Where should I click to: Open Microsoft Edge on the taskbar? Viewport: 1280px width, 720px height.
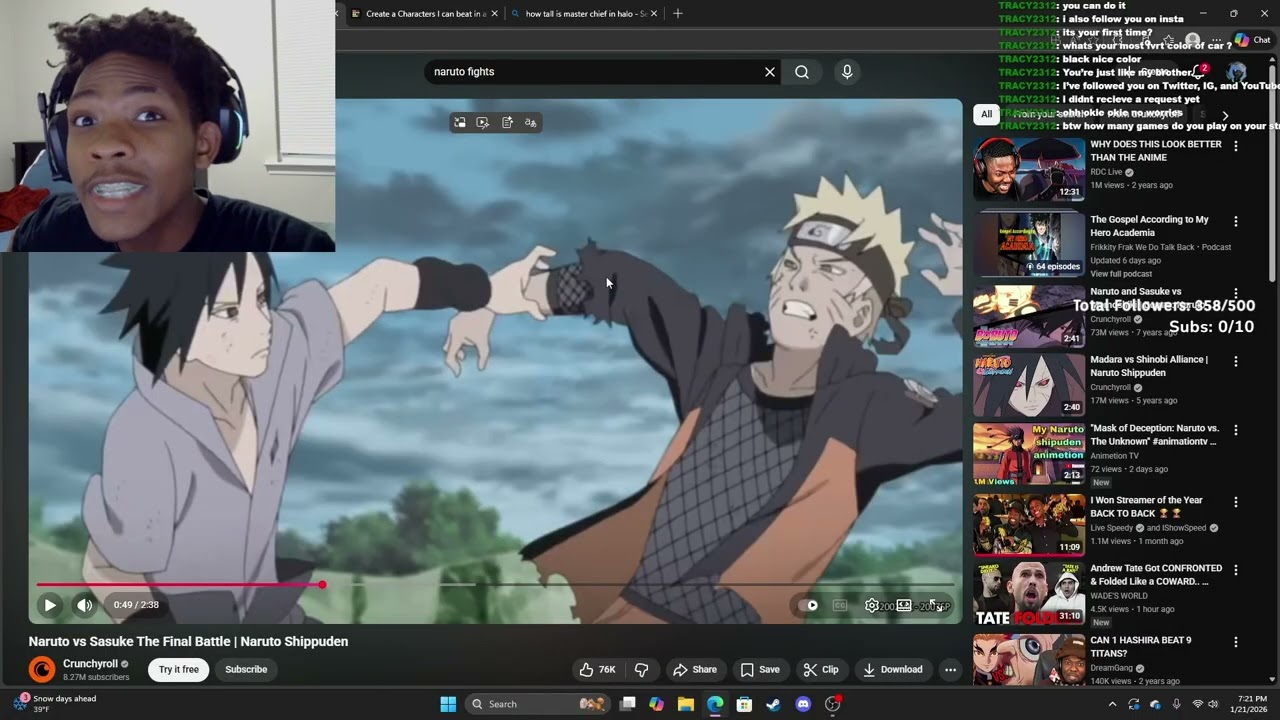[715, 704]
